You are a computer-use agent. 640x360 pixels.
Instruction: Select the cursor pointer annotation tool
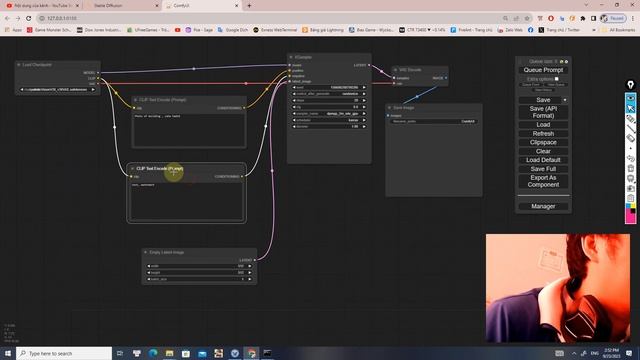coord(631,108)
